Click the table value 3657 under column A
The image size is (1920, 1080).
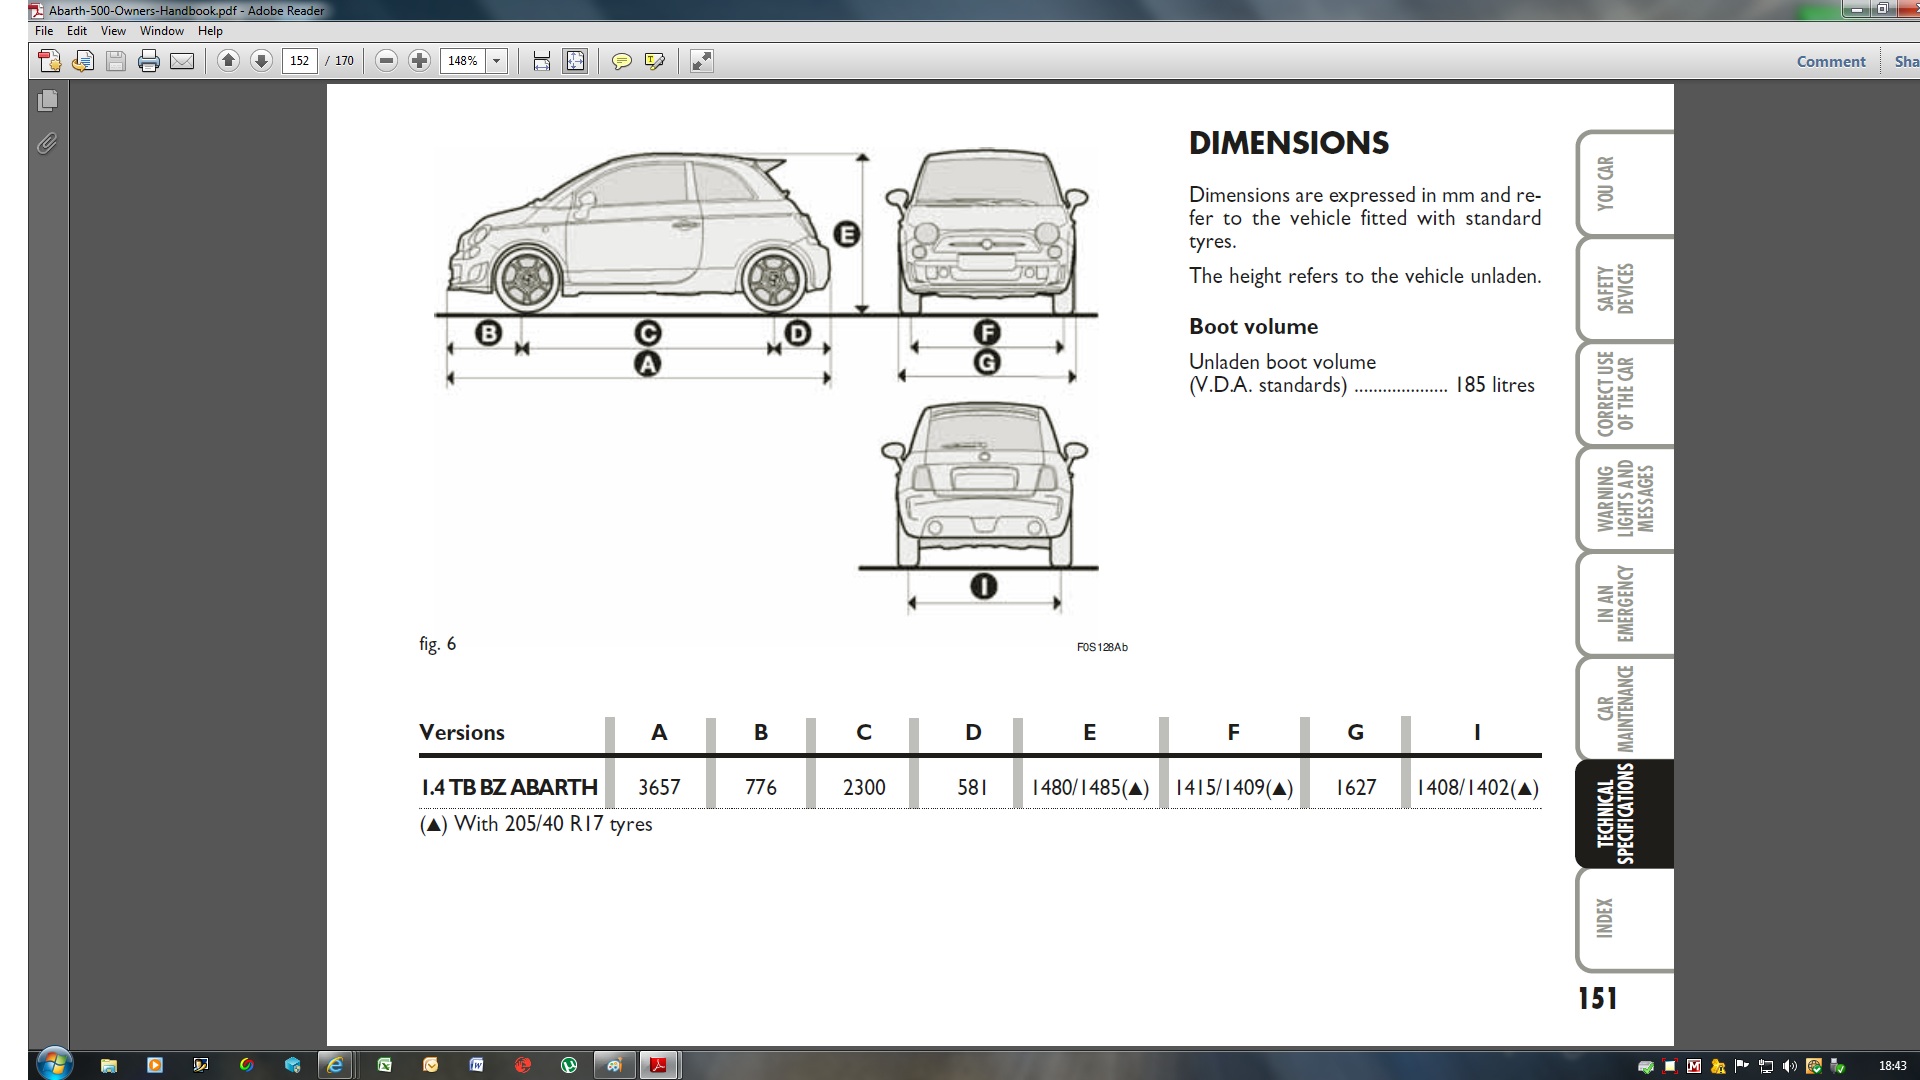coord(659,787)
